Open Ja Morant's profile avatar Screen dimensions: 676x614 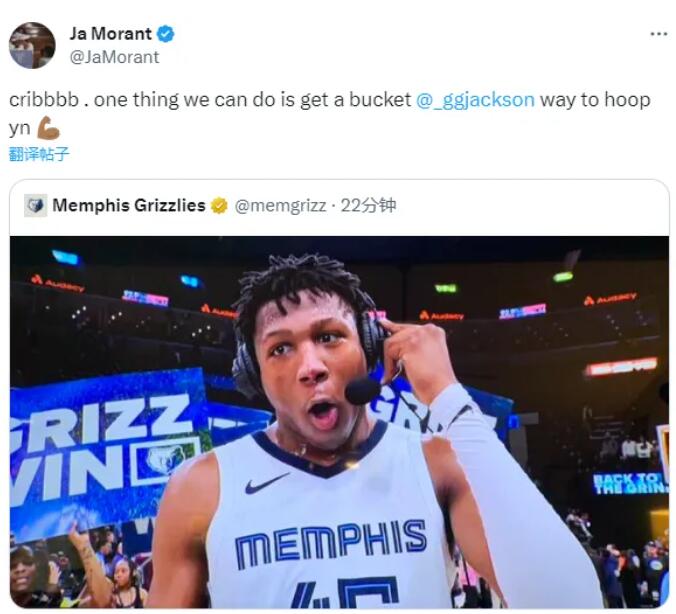32,45
